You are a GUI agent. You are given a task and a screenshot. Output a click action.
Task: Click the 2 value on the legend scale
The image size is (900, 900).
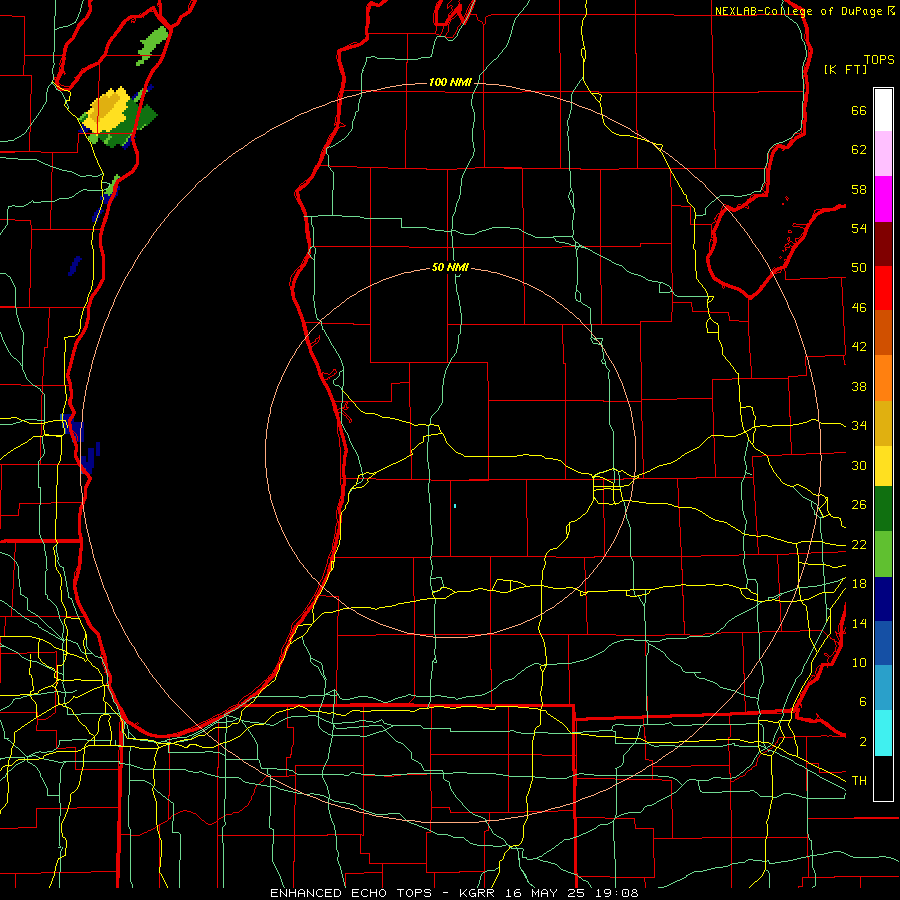pos(862,742)
